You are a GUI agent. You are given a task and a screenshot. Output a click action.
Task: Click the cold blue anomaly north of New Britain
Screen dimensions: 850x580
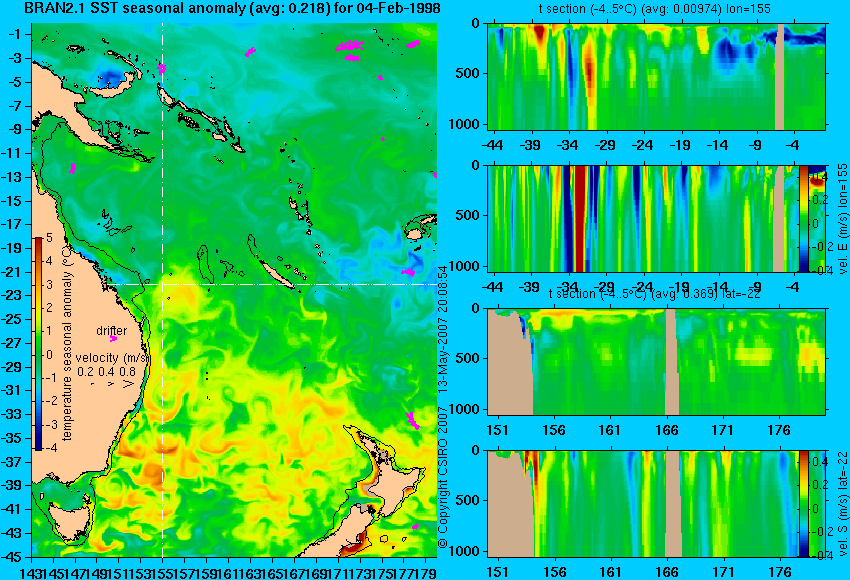coord(112,76)
